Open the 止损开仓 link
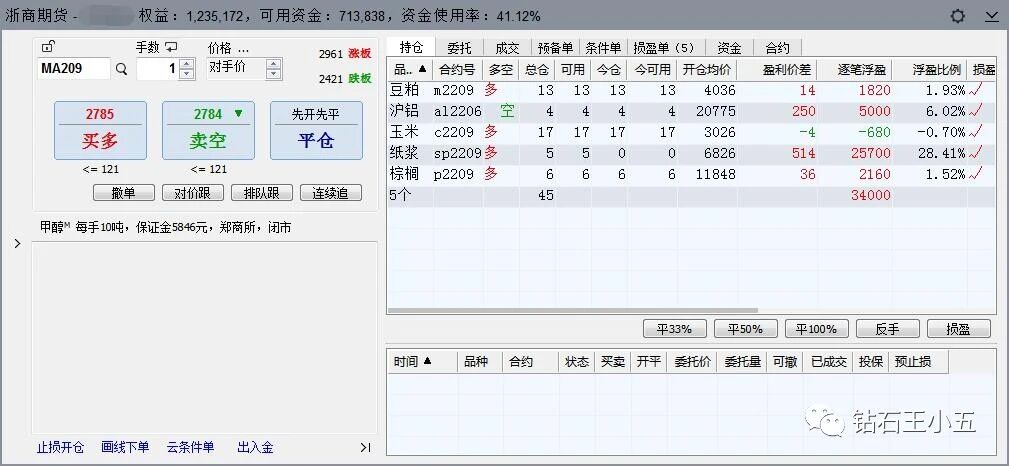The height and width of the screenshot is (466, 1009). coord(60,447)
